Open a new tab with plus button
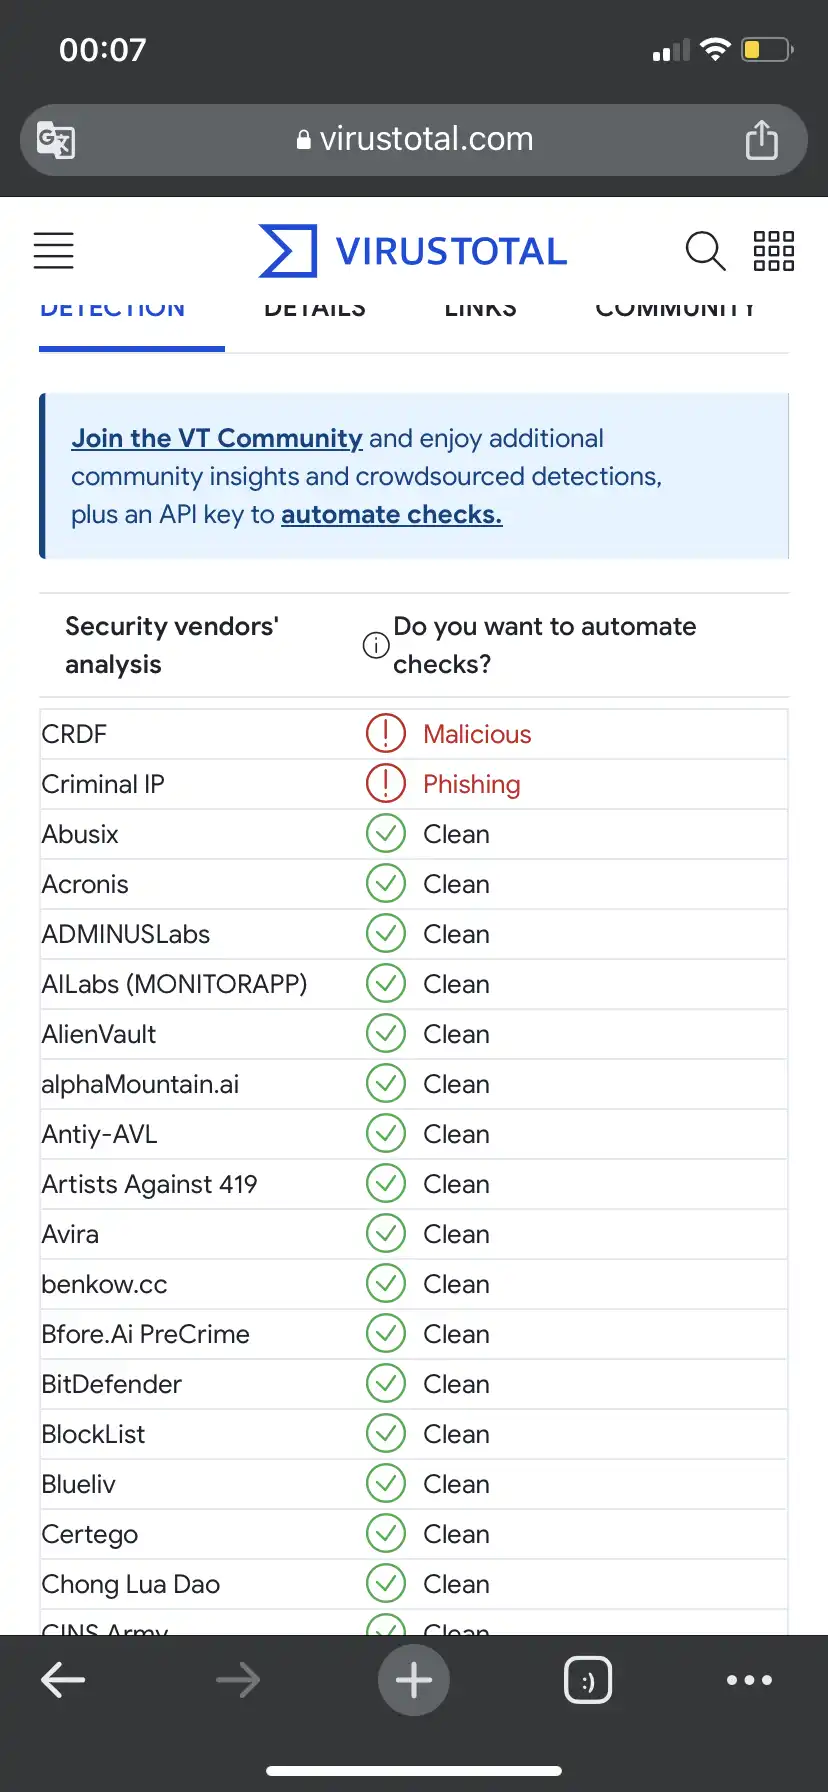 pyautogui.click(x=414, y=1680)
